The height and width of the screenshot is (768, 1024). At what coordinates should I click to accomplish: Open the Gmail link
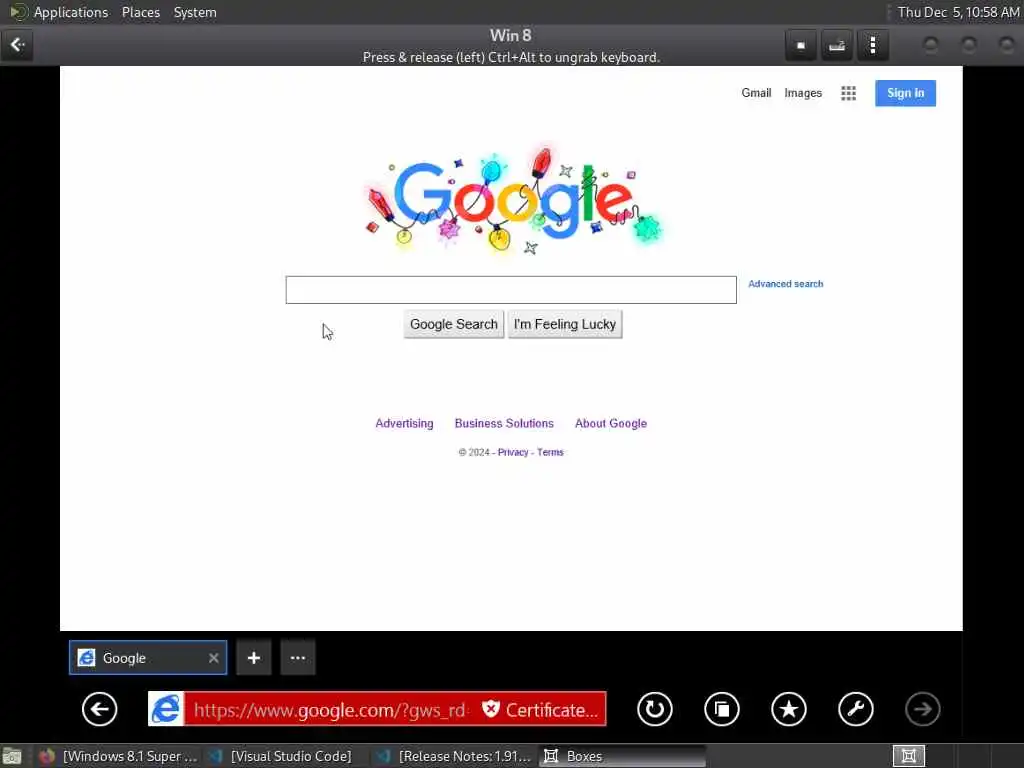pyautogui.click(x=756, y=93)
